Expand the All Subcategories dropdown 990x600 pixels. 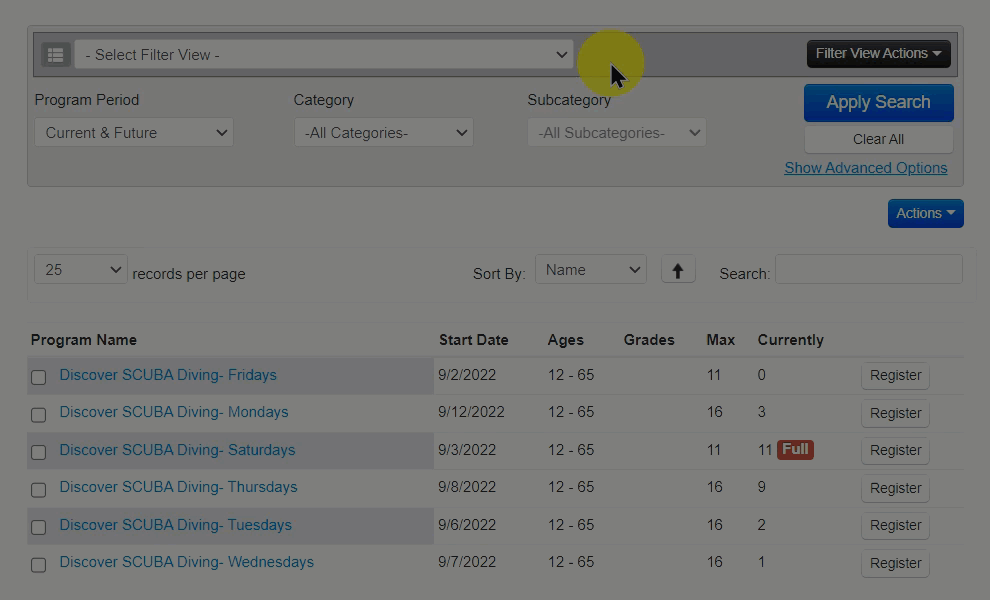617,133
